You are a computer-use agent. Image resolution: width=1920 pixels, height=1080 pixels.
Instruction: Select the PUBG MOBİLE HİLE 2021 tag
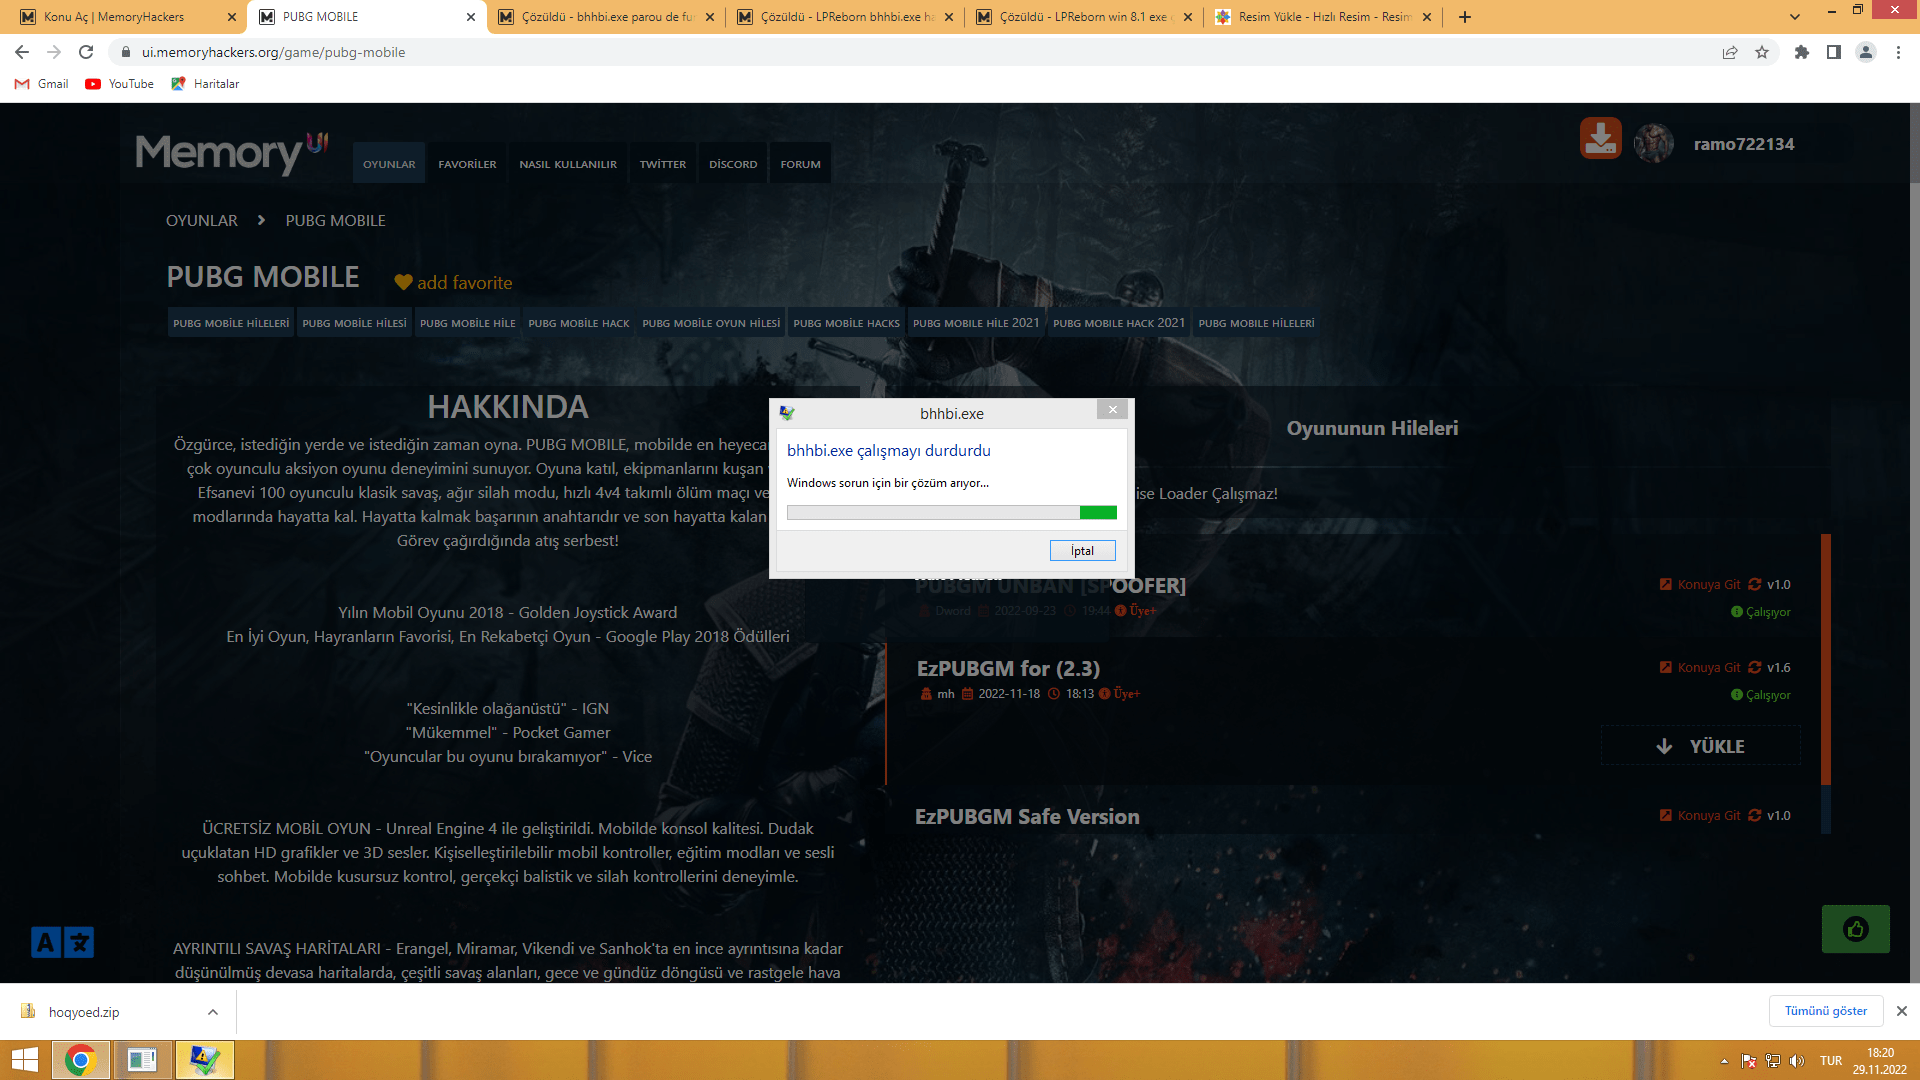976,323
